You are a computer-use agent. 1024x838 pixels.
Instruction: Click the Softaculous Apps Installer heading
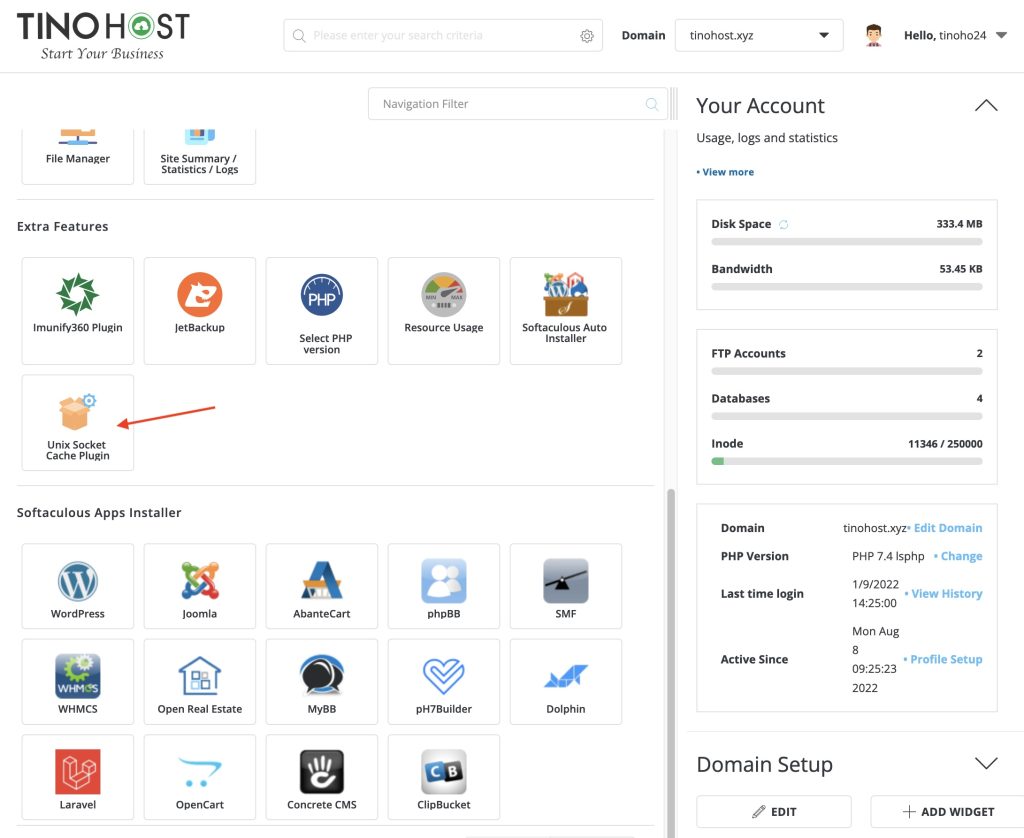pos(99,513)
